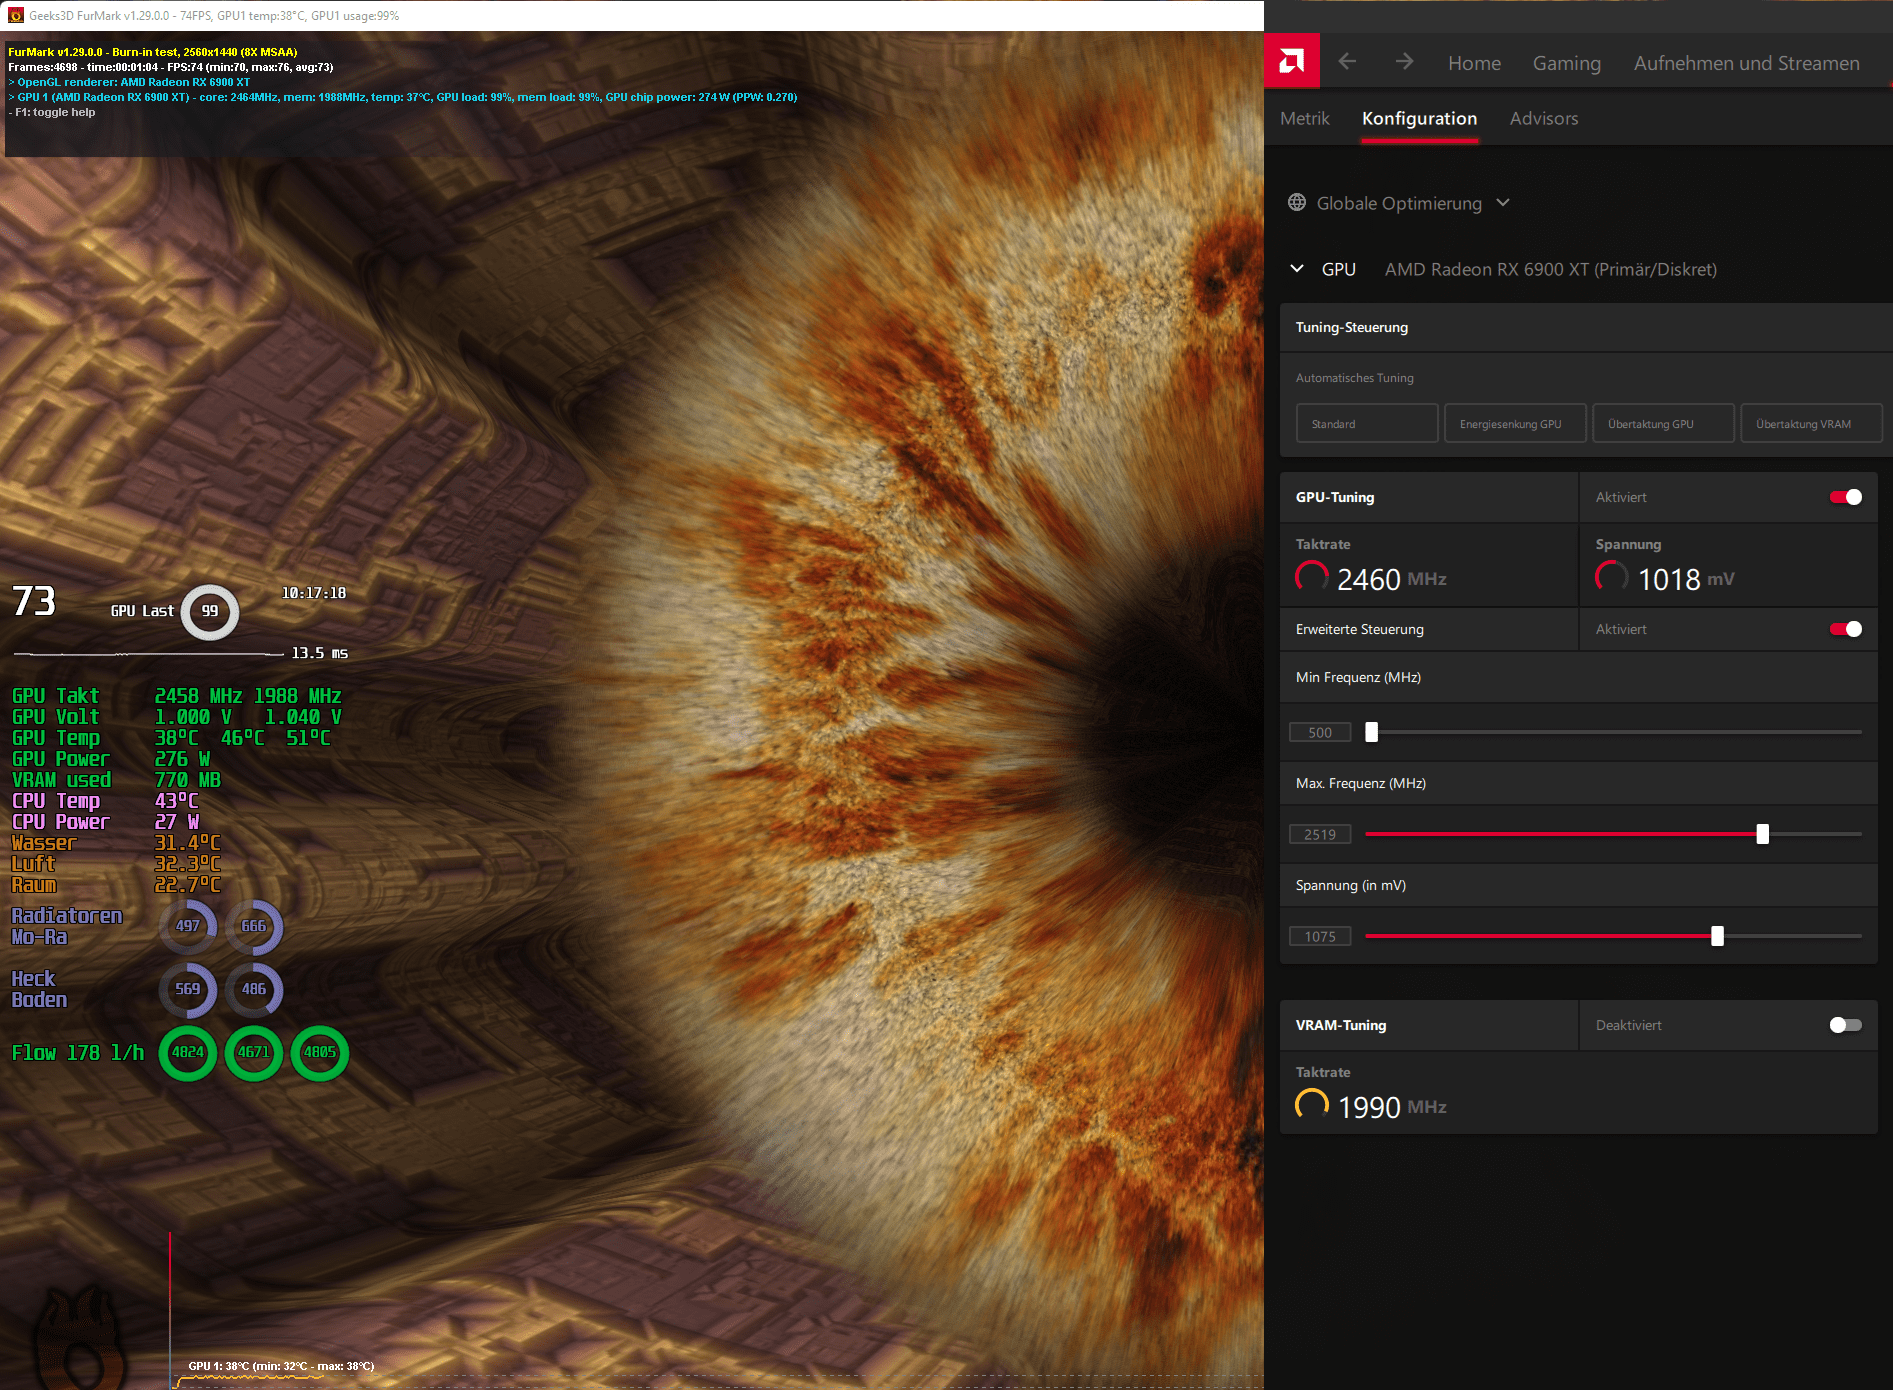Click the 'GPU Takt' overlay row

(176, 695)
